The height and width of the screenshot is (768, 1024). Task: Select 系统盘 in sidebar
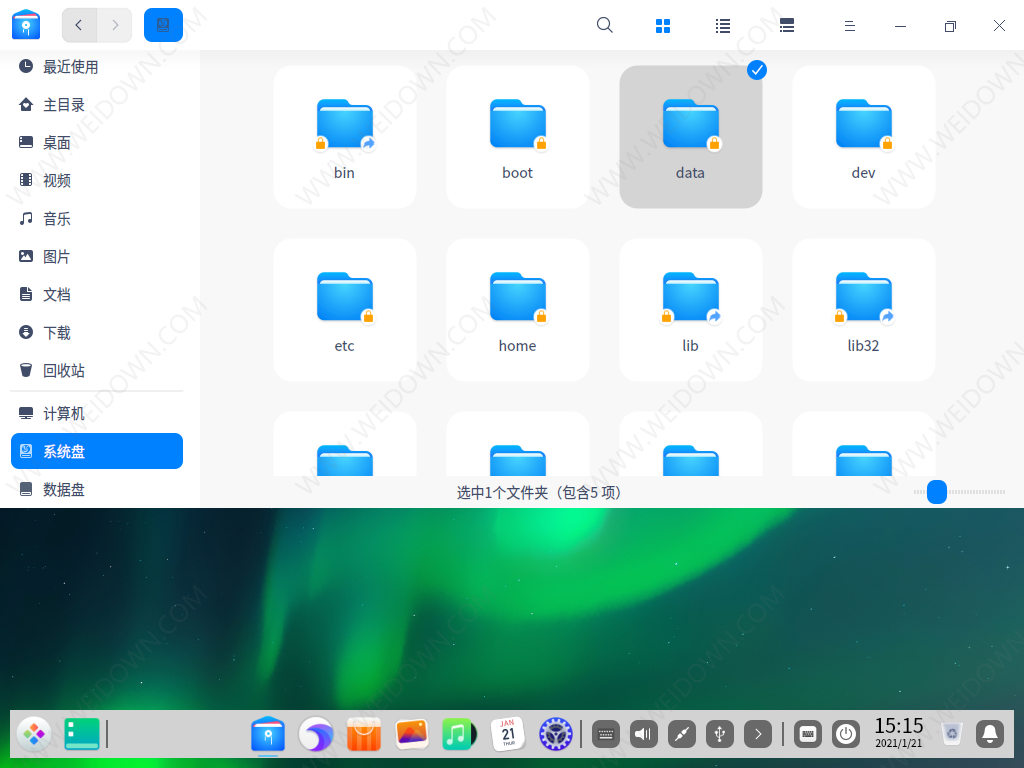[97, 451]
